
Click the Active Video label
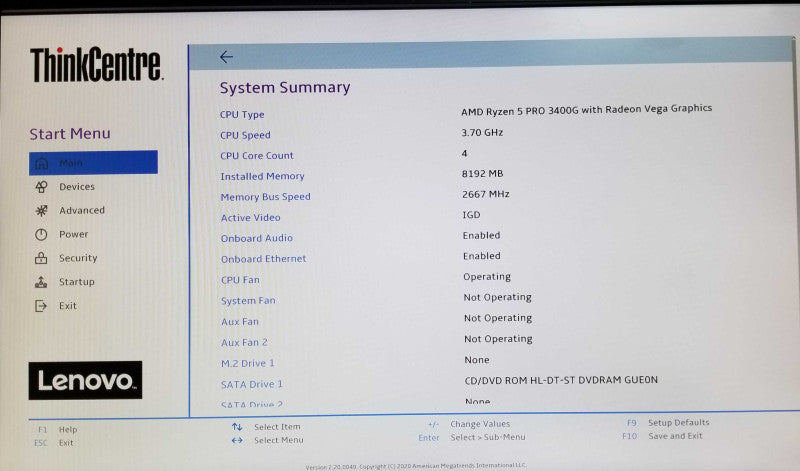[x=251, y=218]
